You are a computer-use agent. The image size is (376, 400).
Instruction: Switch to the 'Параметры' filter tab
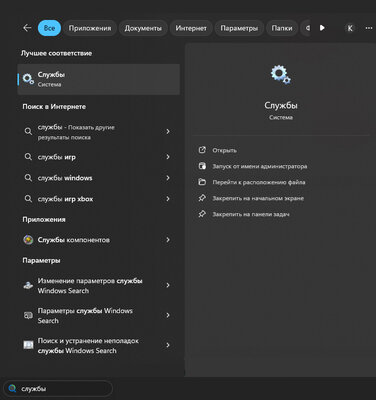click(239, 28)
